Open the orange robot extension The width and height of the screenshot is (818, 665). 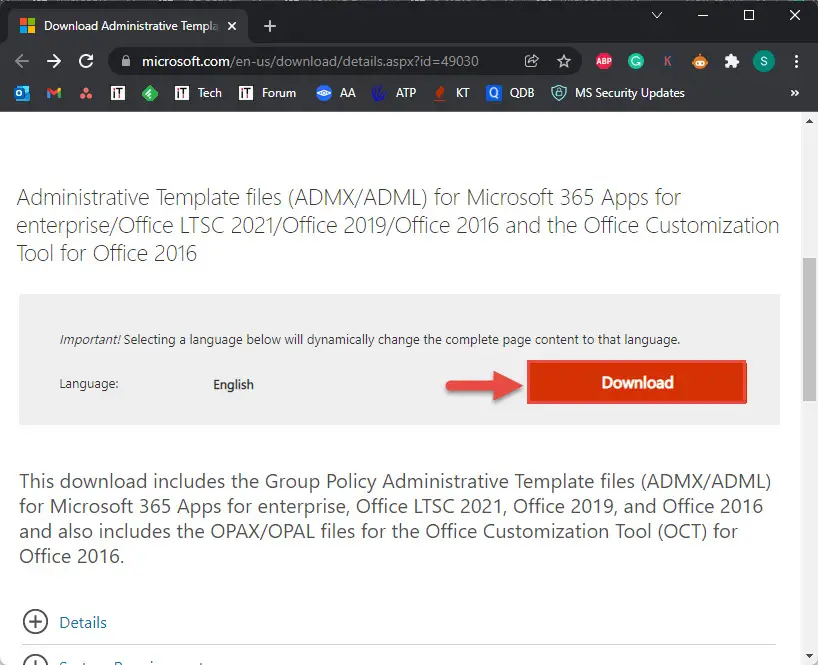[700, 61]
